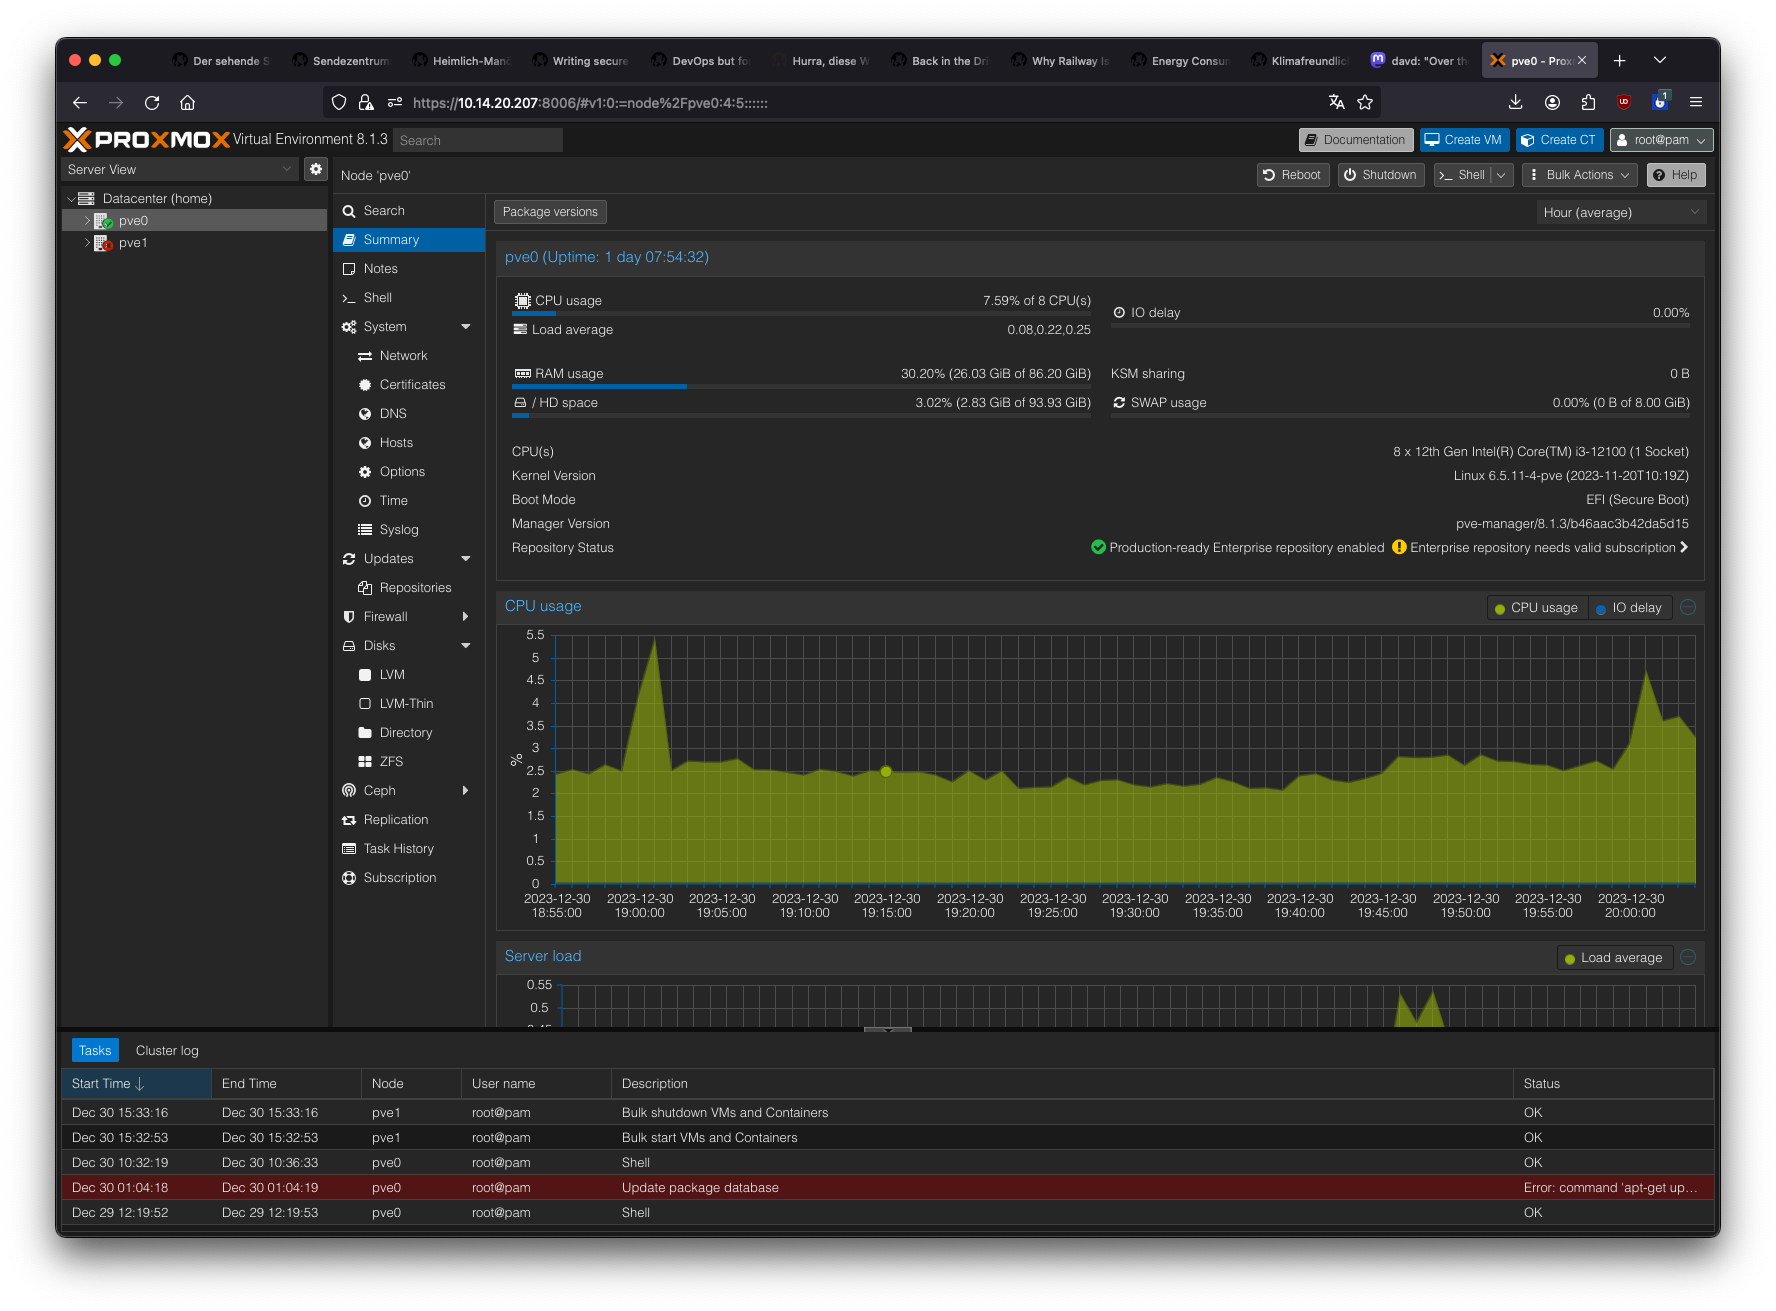Click the Proxmox header Search field

point(478,140)
